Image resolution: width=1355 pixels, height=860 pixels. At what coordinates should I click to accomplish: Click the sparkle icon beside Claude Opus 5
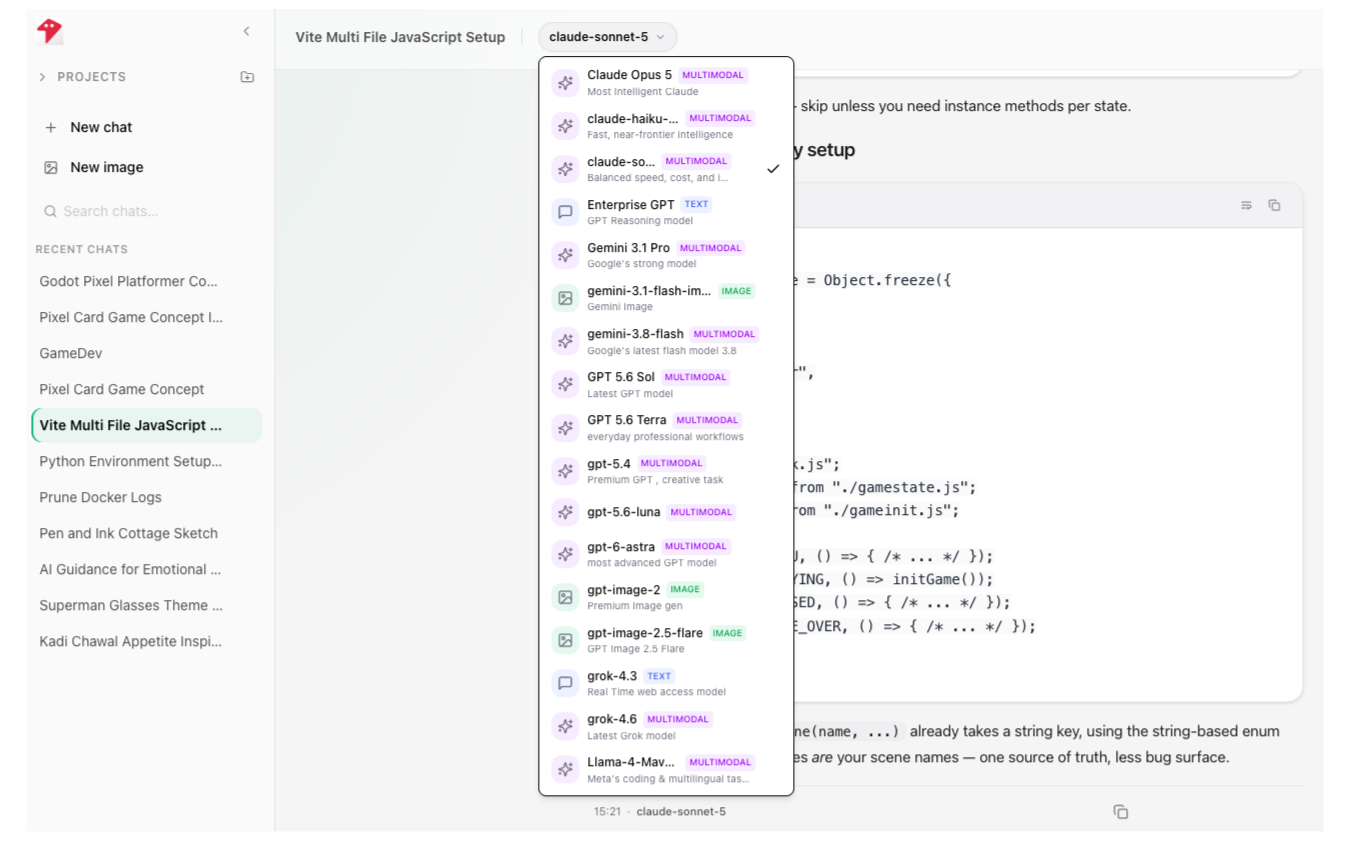click(565, 83)
